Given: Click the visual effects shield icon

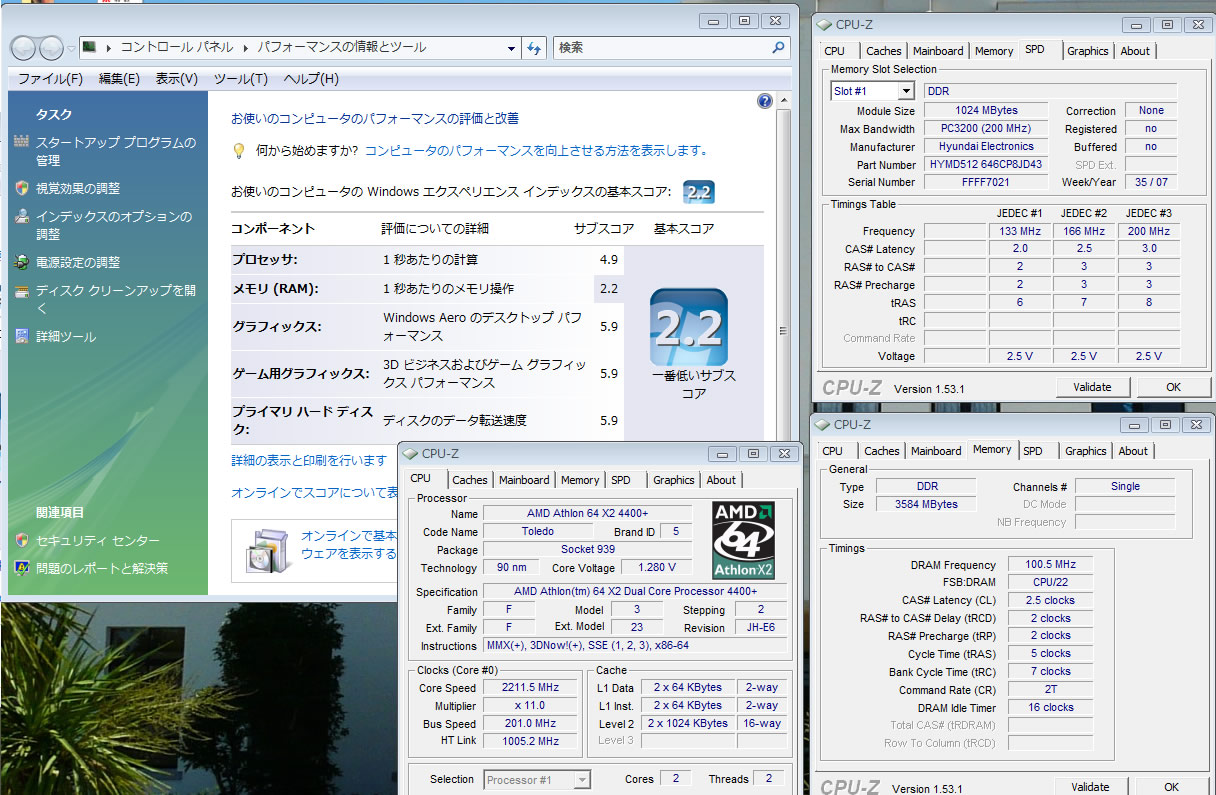Looking at the screenshot, I should (x=22, y=188).
